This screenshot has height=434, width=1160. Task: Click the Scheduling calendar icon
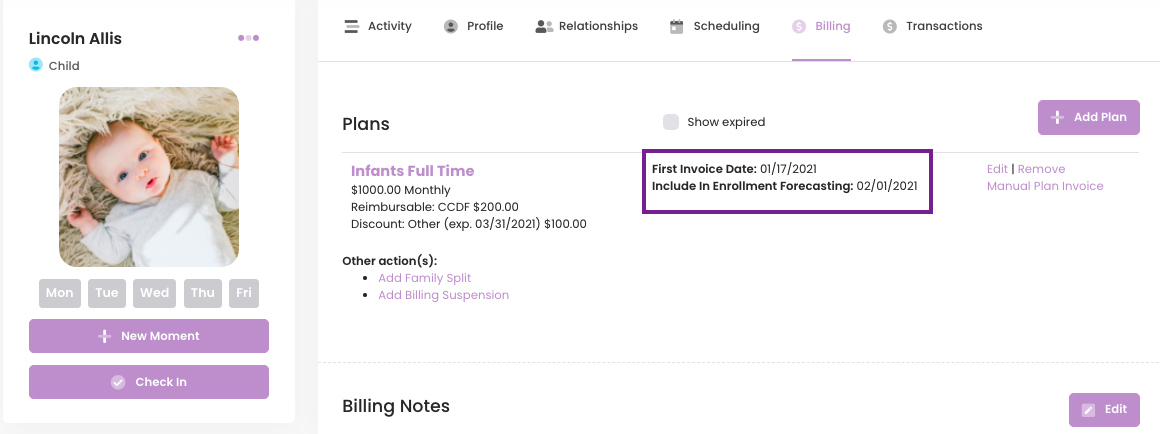tap(676, 27)
